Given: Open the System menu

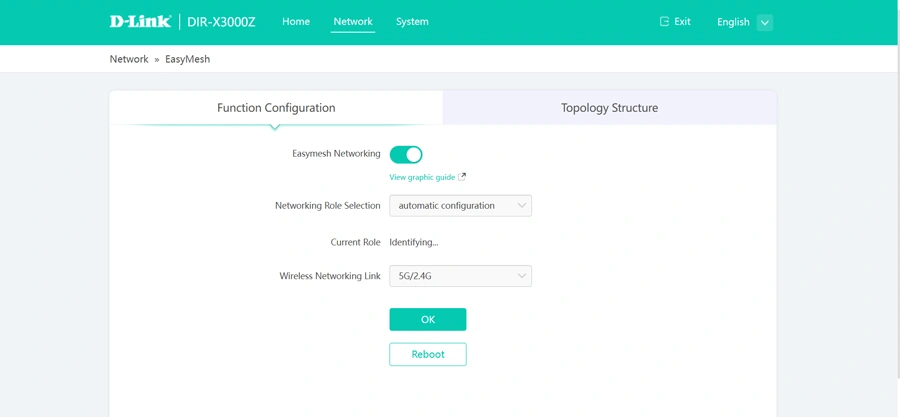Looking at the screenshot, I should (x=412, y=22).
